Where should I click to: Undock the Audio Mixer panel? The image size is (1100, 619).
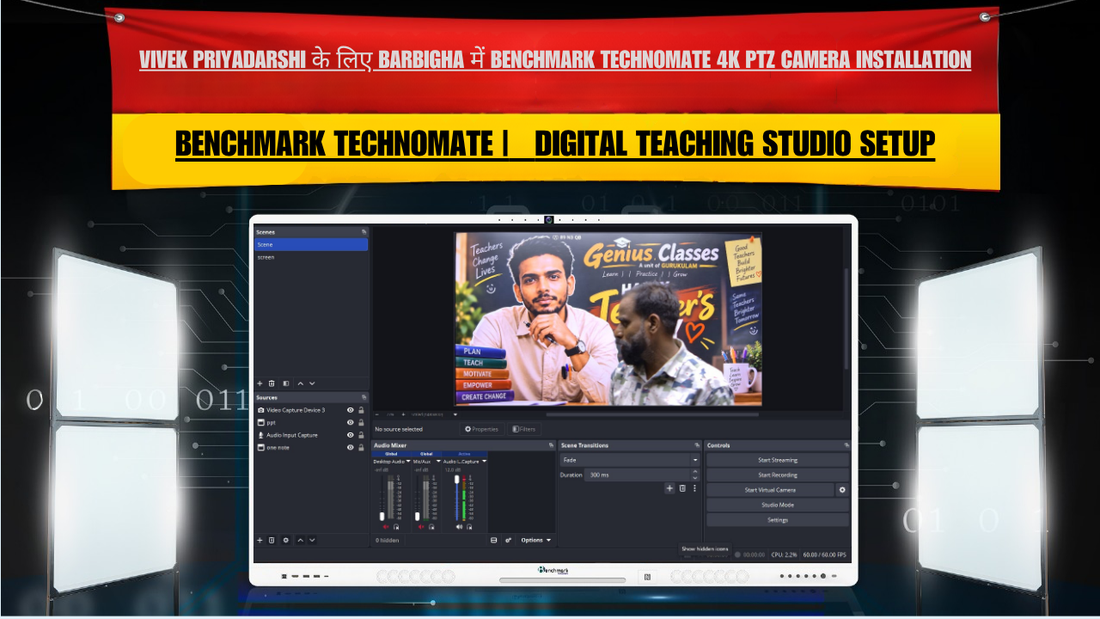coord(551,446)
